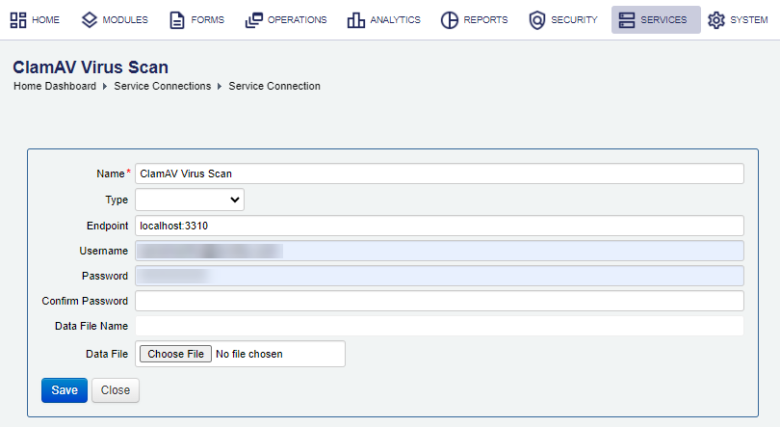The width and height of the screenshot is (780, 427).
Task: Click the Close button
Action: pyautogui.click(x=115, y=390)
